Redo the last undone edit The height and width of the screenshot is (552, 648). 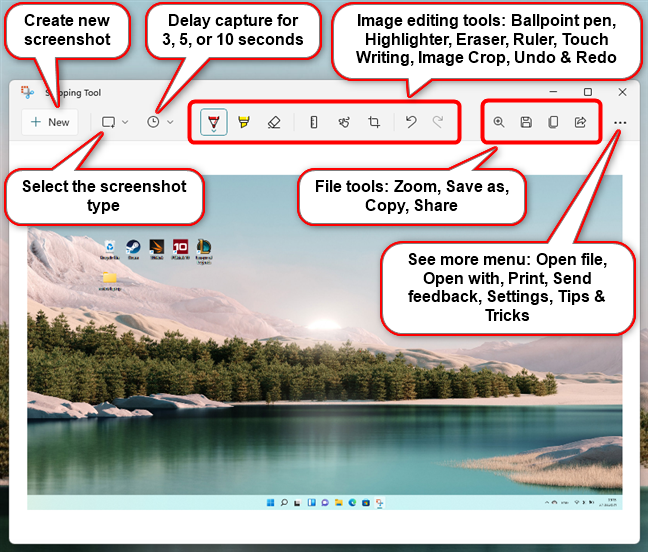coord(438,122)
